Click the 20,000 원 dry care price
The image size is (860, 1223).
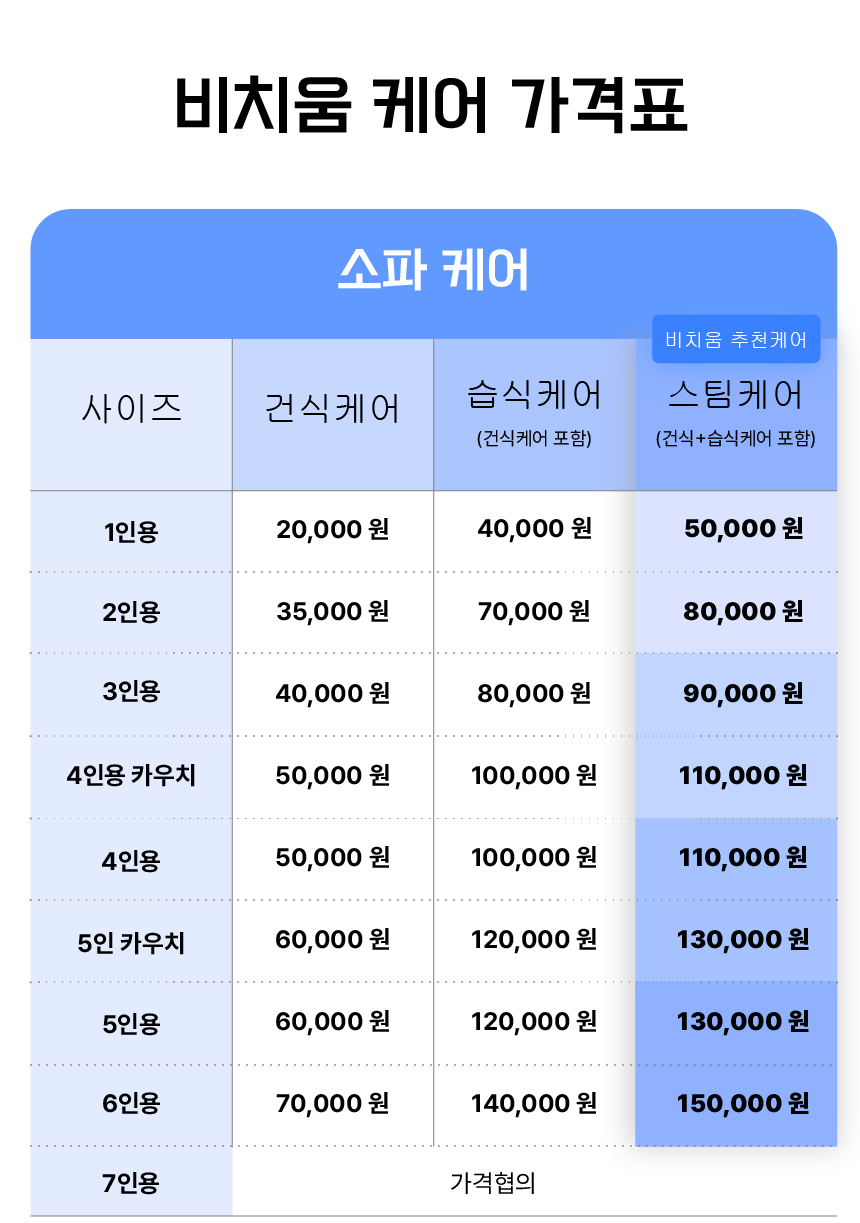(x=332, y=530)
